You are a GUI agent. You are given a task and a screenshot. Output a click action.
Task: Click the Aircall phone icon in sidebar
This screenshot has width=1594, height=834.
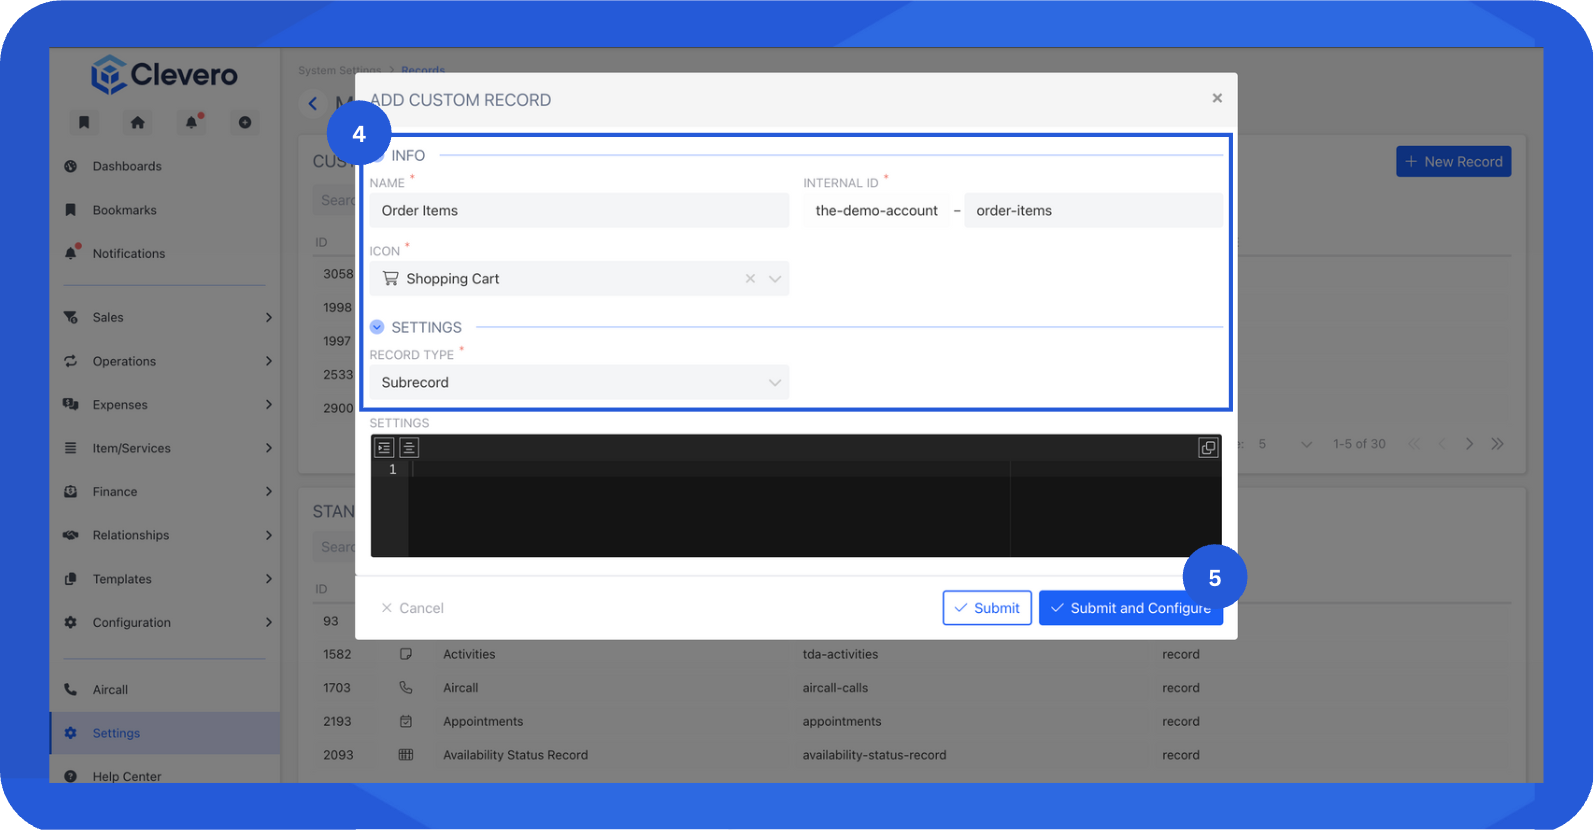tap(71, 689)
